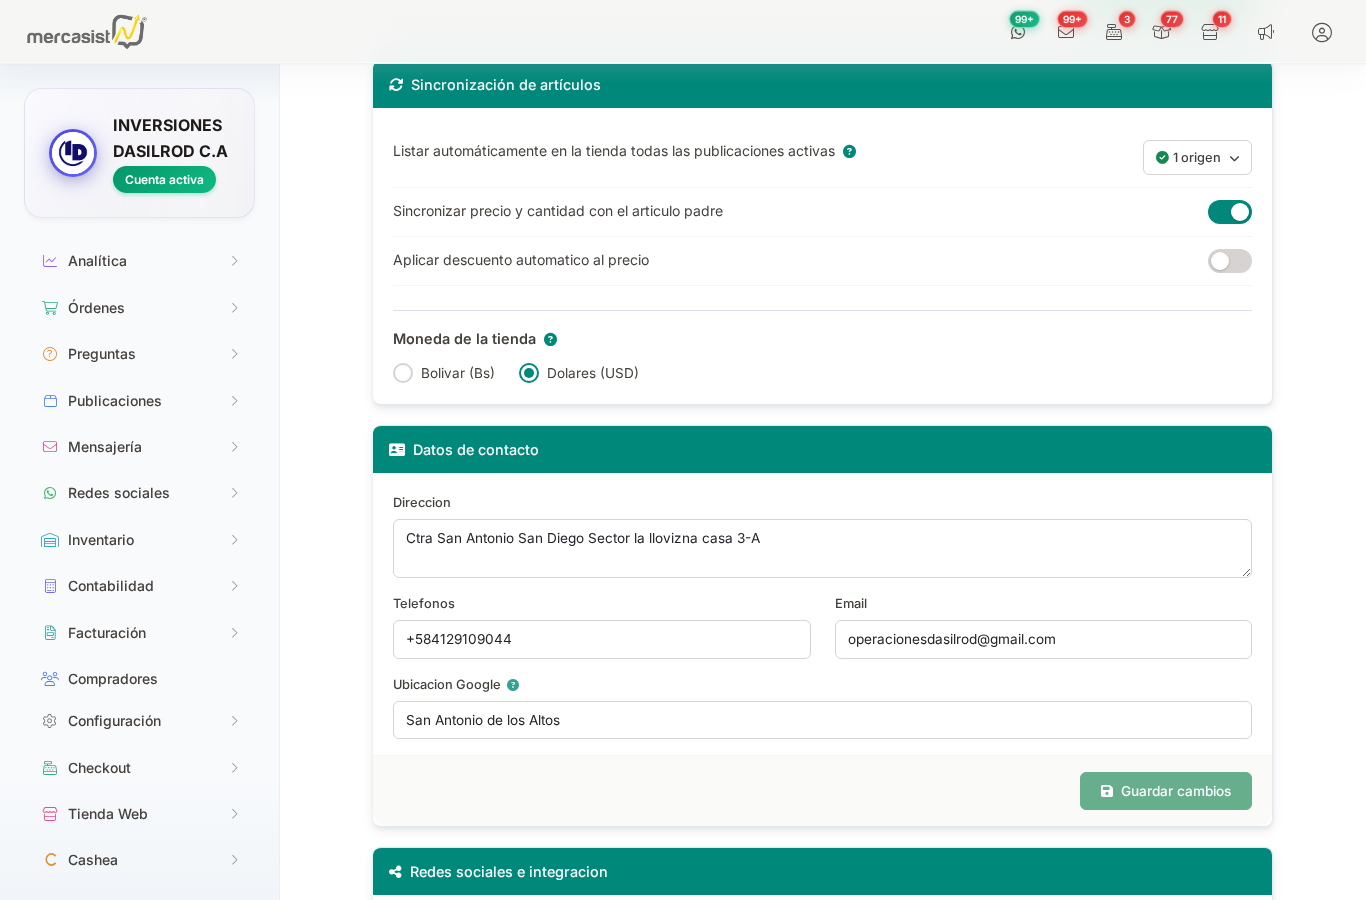Click the Mercasist logo

click(86, 32)
